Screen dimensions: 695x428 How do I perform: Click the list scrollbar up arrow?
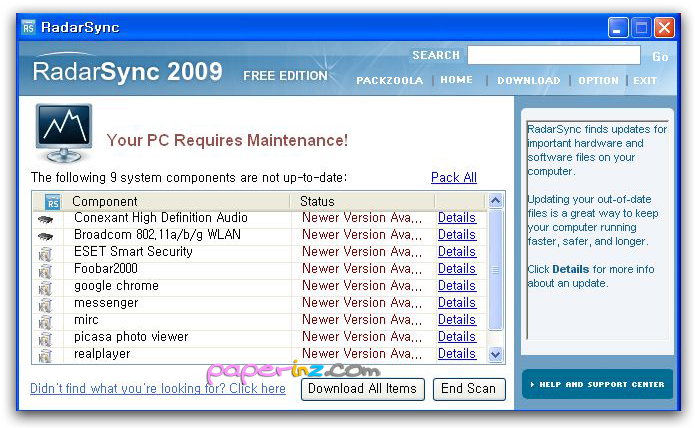[496, 201]
